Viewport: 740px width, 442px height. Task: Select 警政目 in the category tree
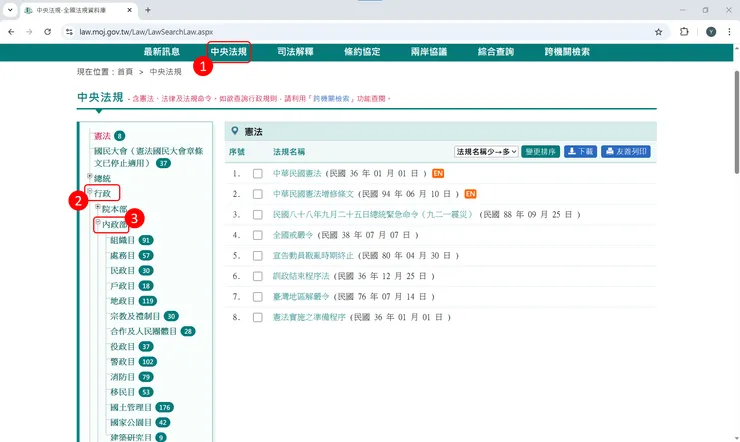click(123, 361)
